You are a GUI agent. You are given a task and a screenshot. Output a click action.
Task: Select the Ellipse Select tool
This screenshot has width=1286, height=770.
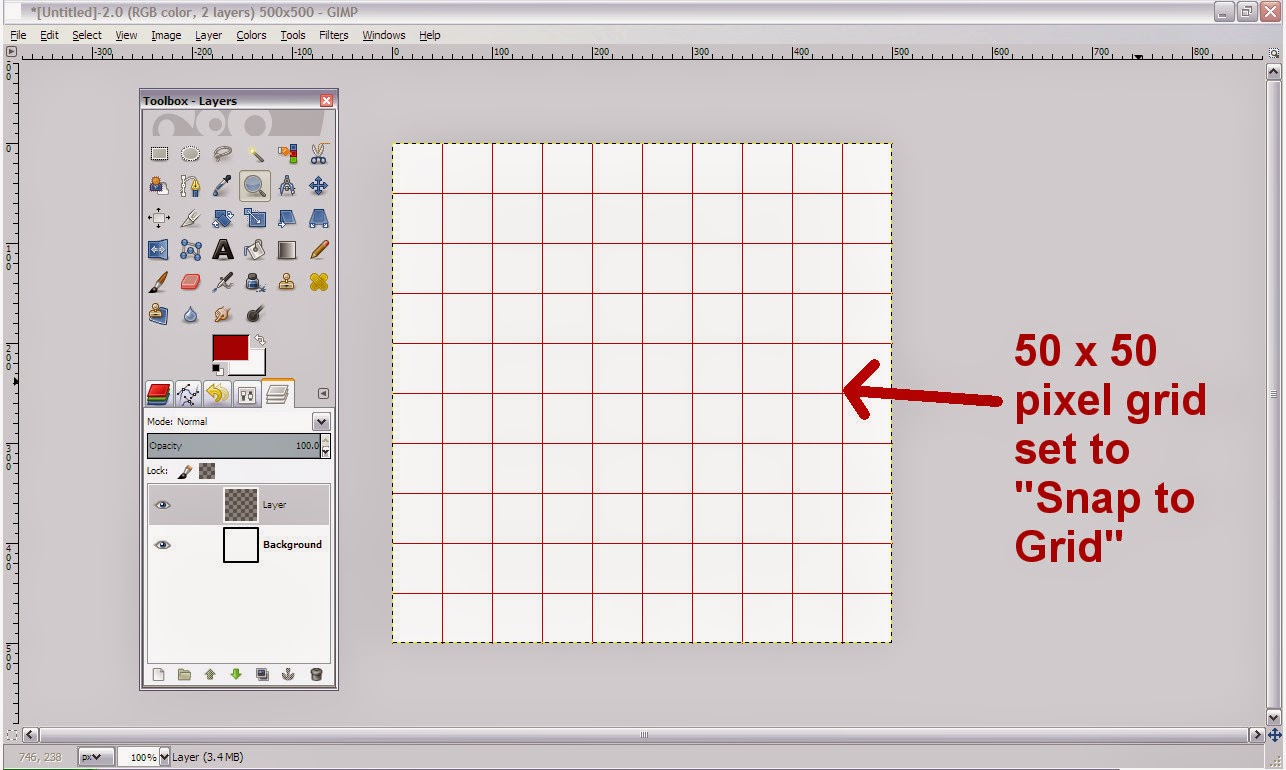point(190,154)
